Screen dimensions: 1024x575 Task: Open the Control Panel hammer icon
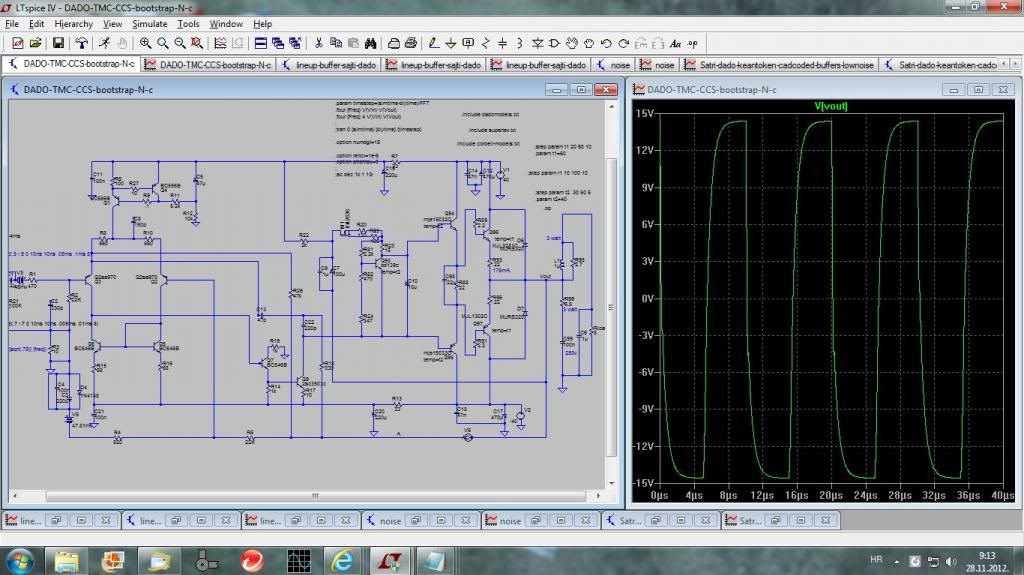coord(82,43)
